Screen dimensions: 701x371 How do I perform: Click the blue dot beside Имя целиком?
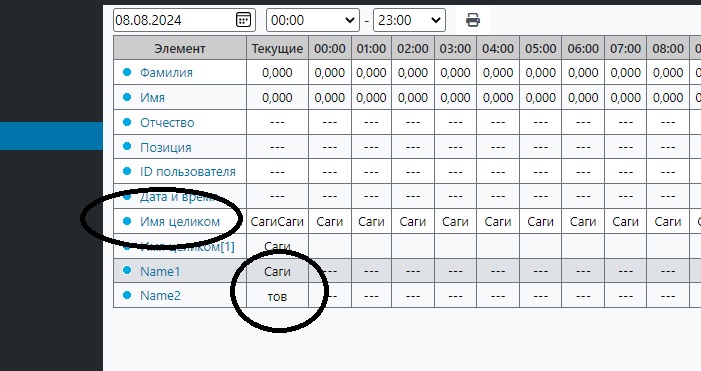[x=127, y=221]
